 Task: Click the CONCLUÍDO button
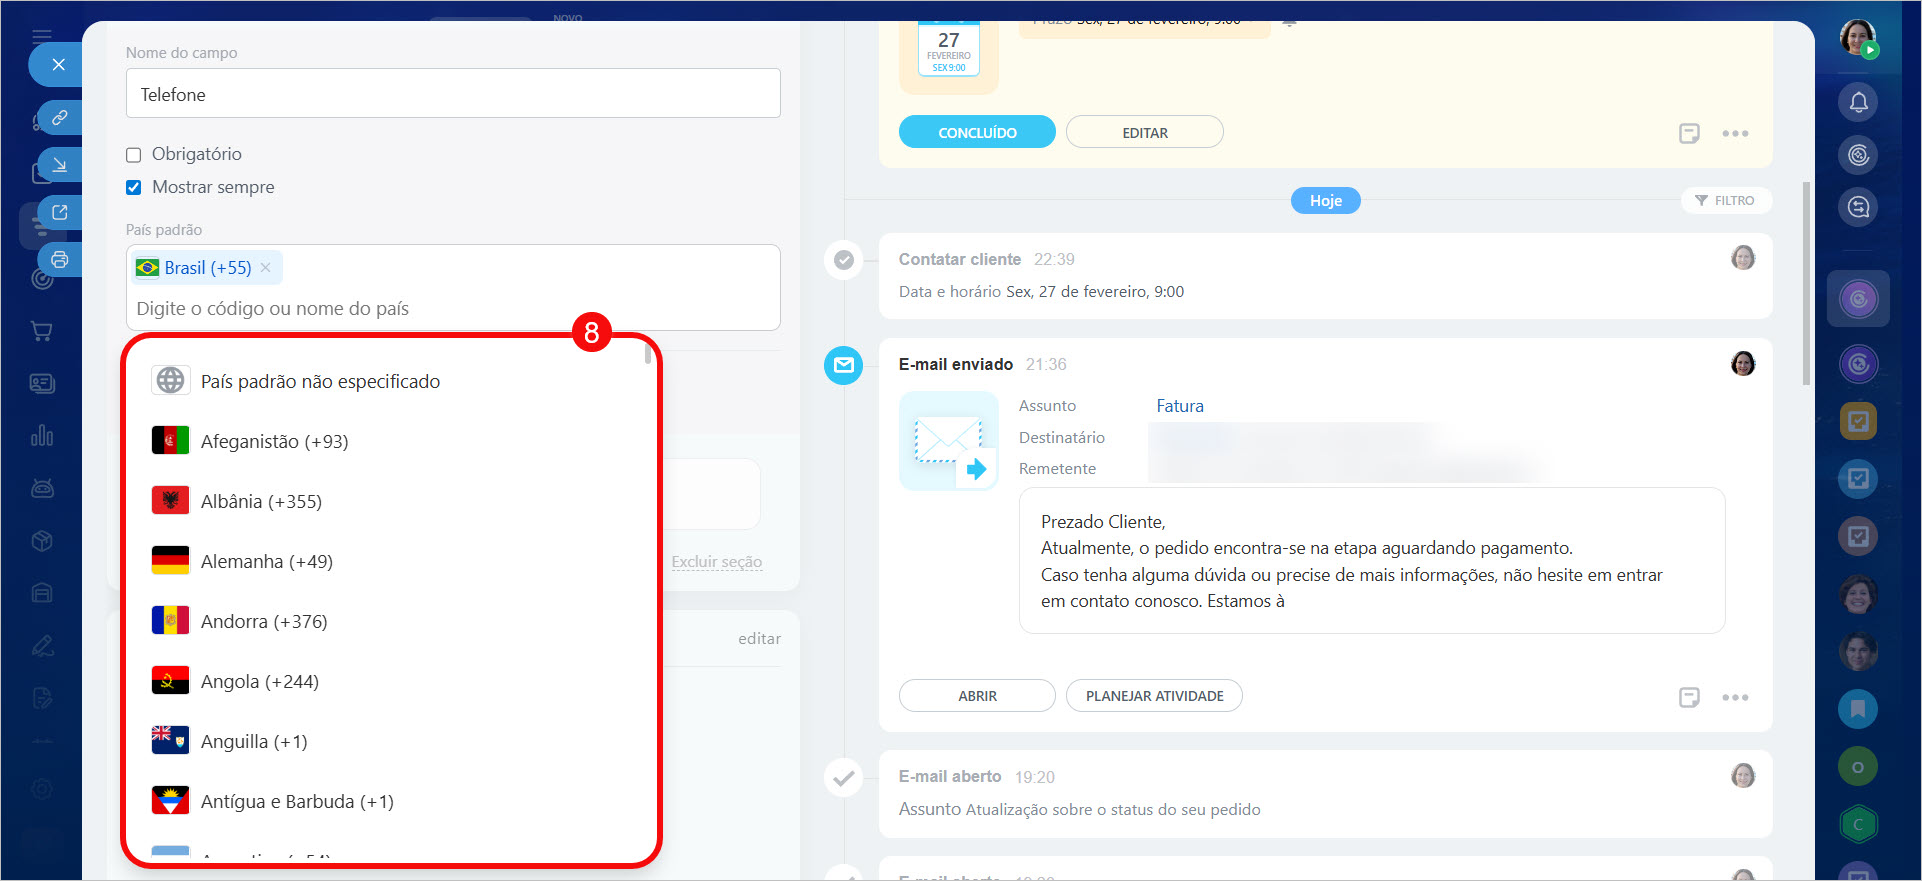click(x=976, y=133)
